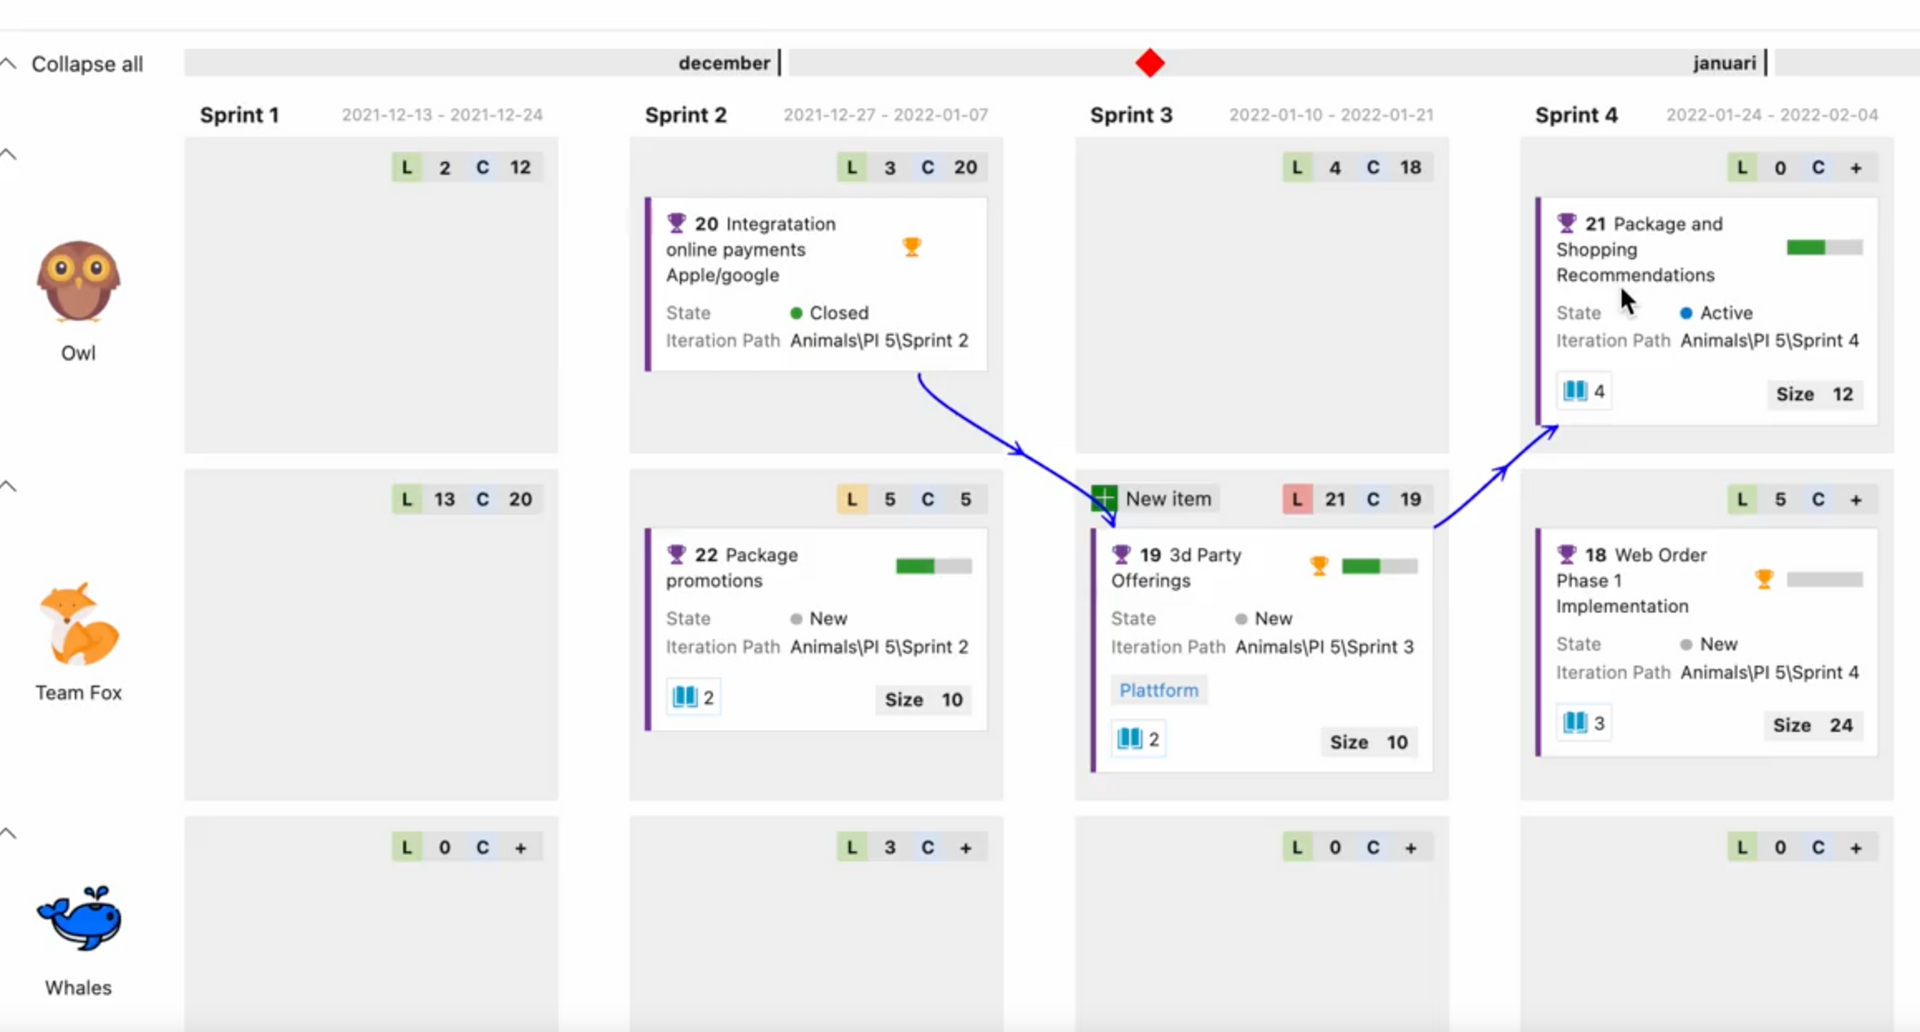Click the green plus New item icon
This screenshot has width=1920, height=1032.
1104,498
